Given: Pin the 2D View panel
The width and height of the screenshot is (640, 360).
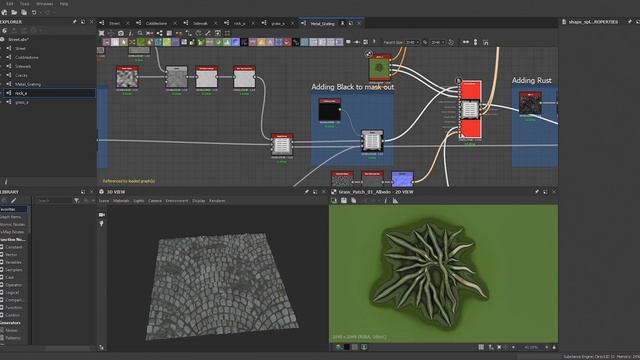Looking at the screenshot, I should (x=537, y=191).
